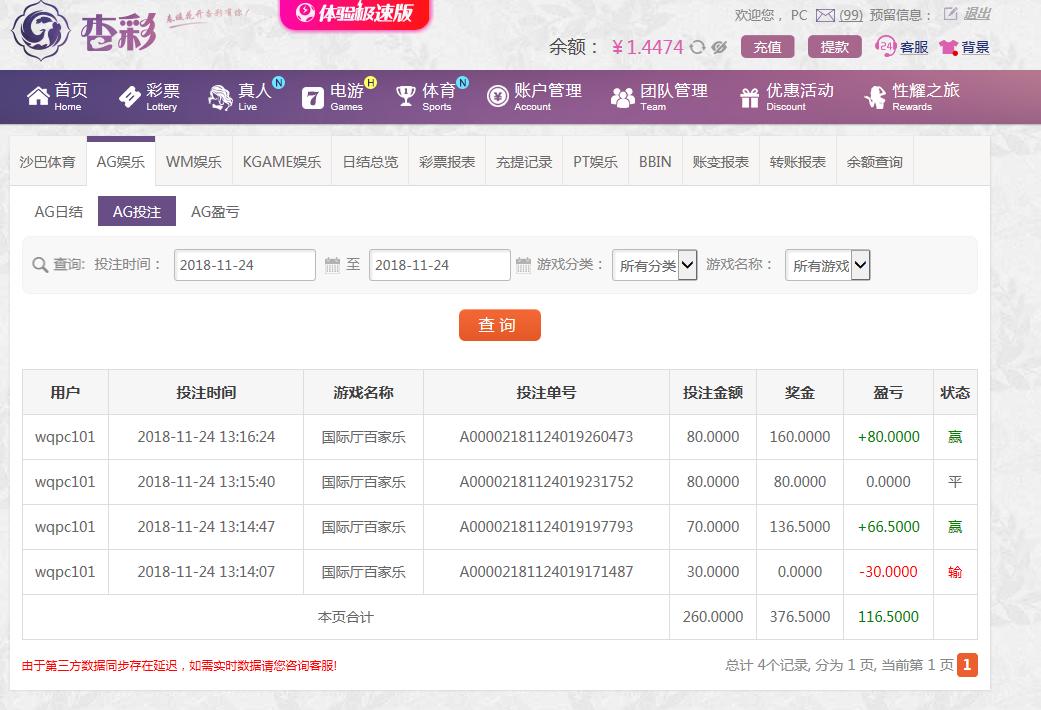The image size is (1041, 710).
Task: Click the 背景 link
Action: coord(975,47)
